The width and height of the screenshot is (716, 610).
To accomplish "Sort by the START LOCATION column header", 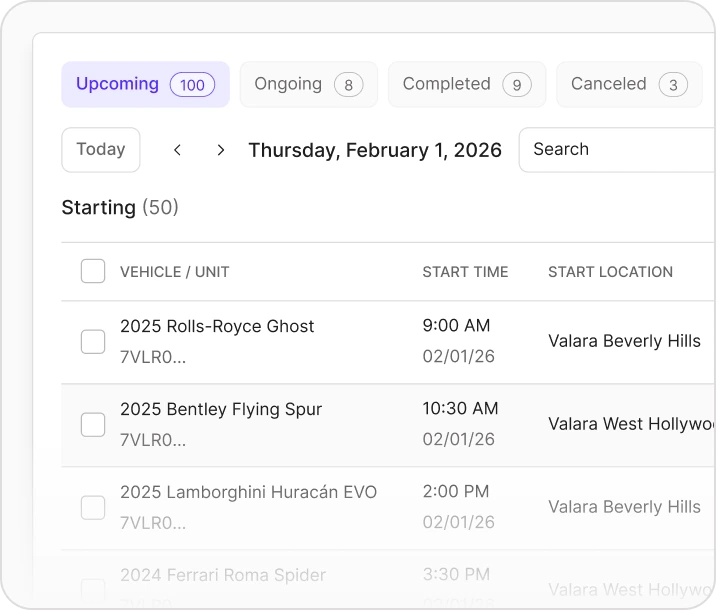I will click(x=611, y=272).
